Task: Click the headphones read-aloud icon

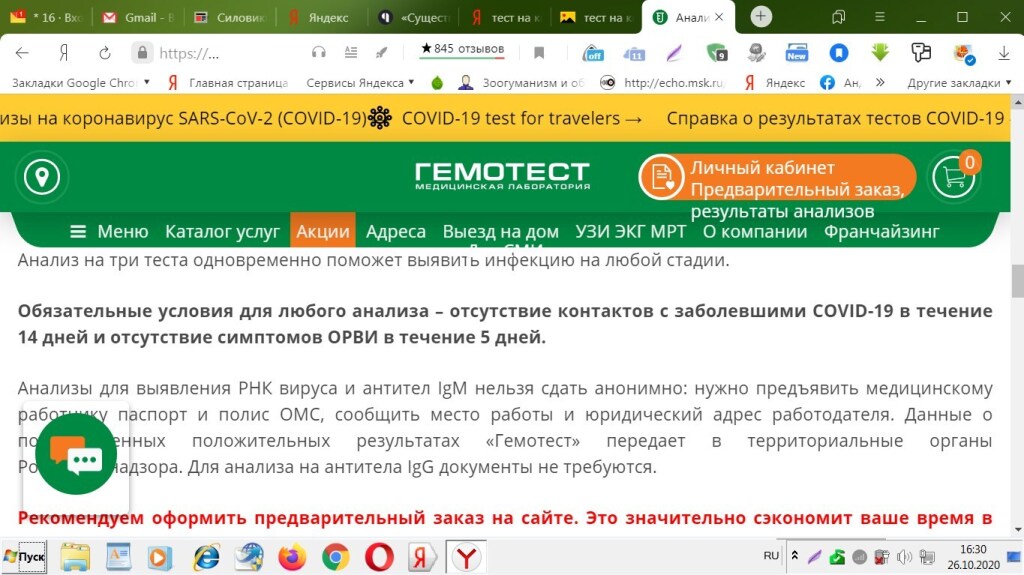Action: pyautogui.click(x=319, y=53)
